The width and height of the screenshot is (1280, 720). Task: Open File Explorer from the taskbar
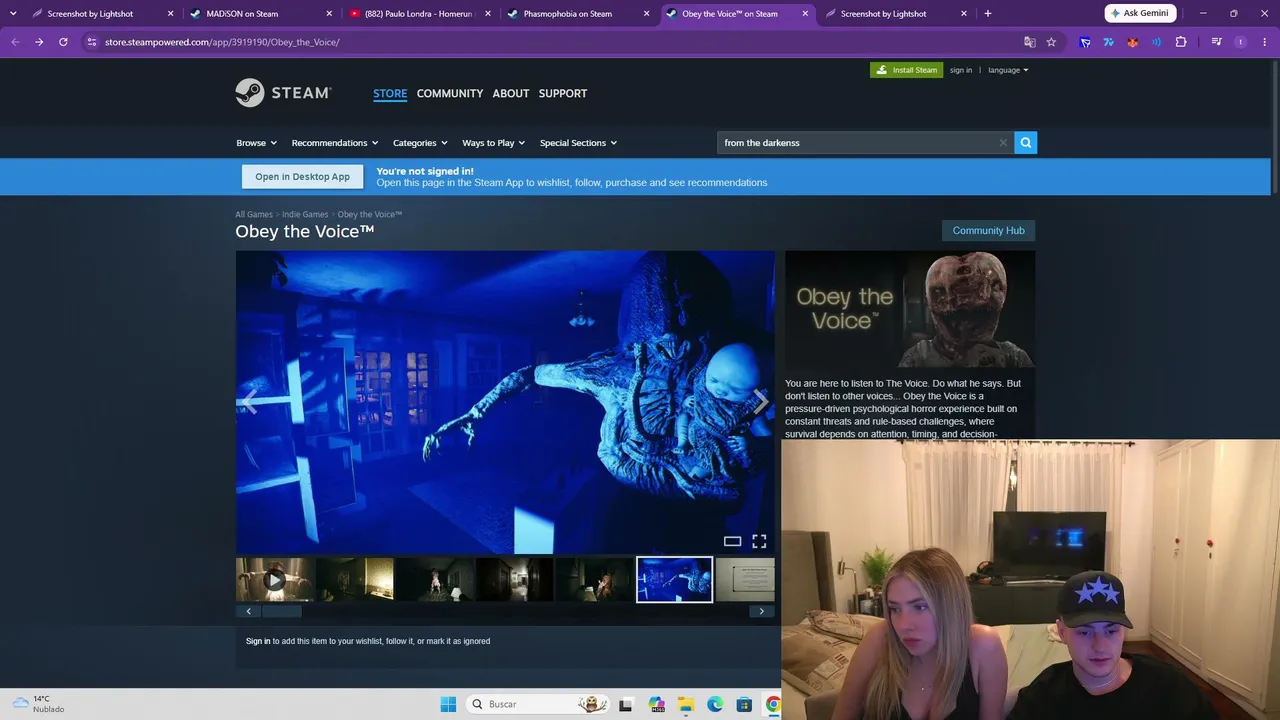tap(686, 704)
